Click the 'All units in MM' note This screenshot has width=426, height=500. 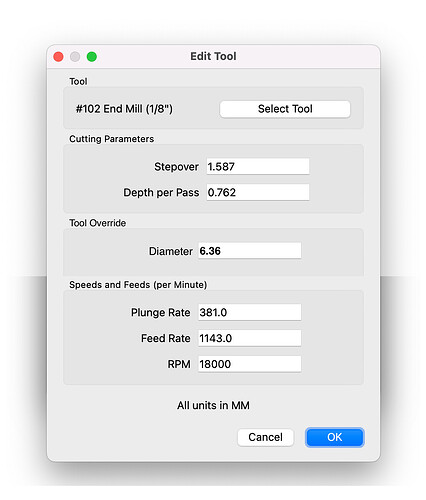(x=213, y=405)
